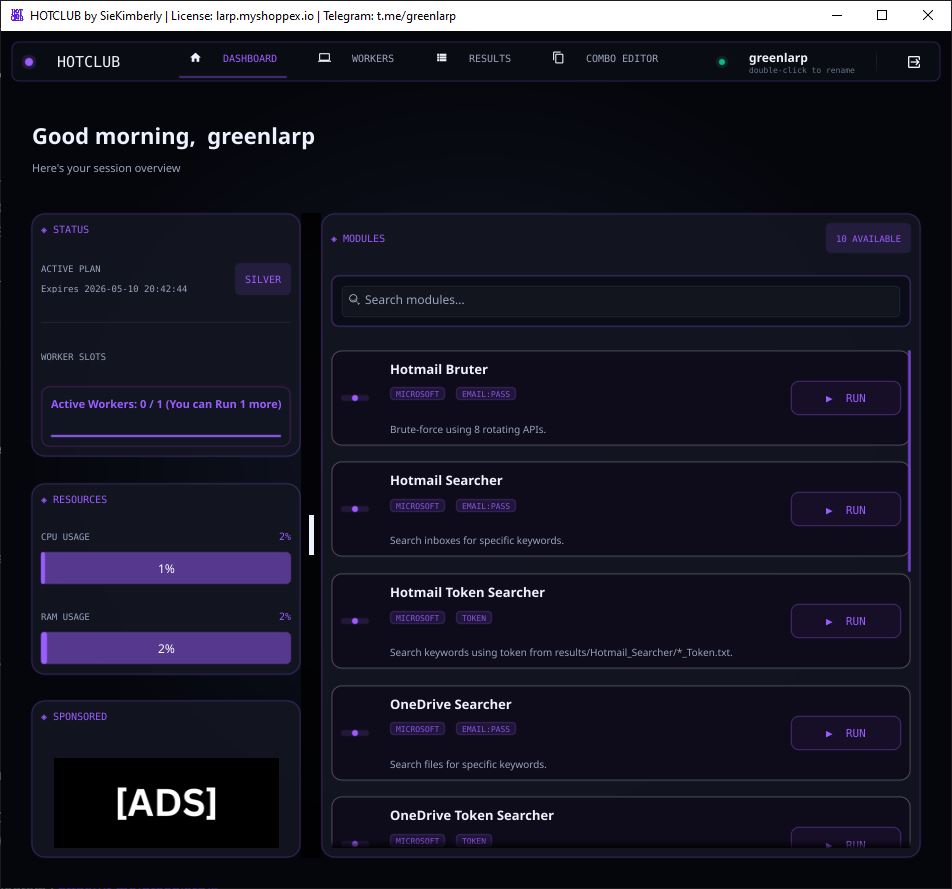
Task: Toggle the OneDrive Token Searcher switch
Action: click(x=355, y=843)
